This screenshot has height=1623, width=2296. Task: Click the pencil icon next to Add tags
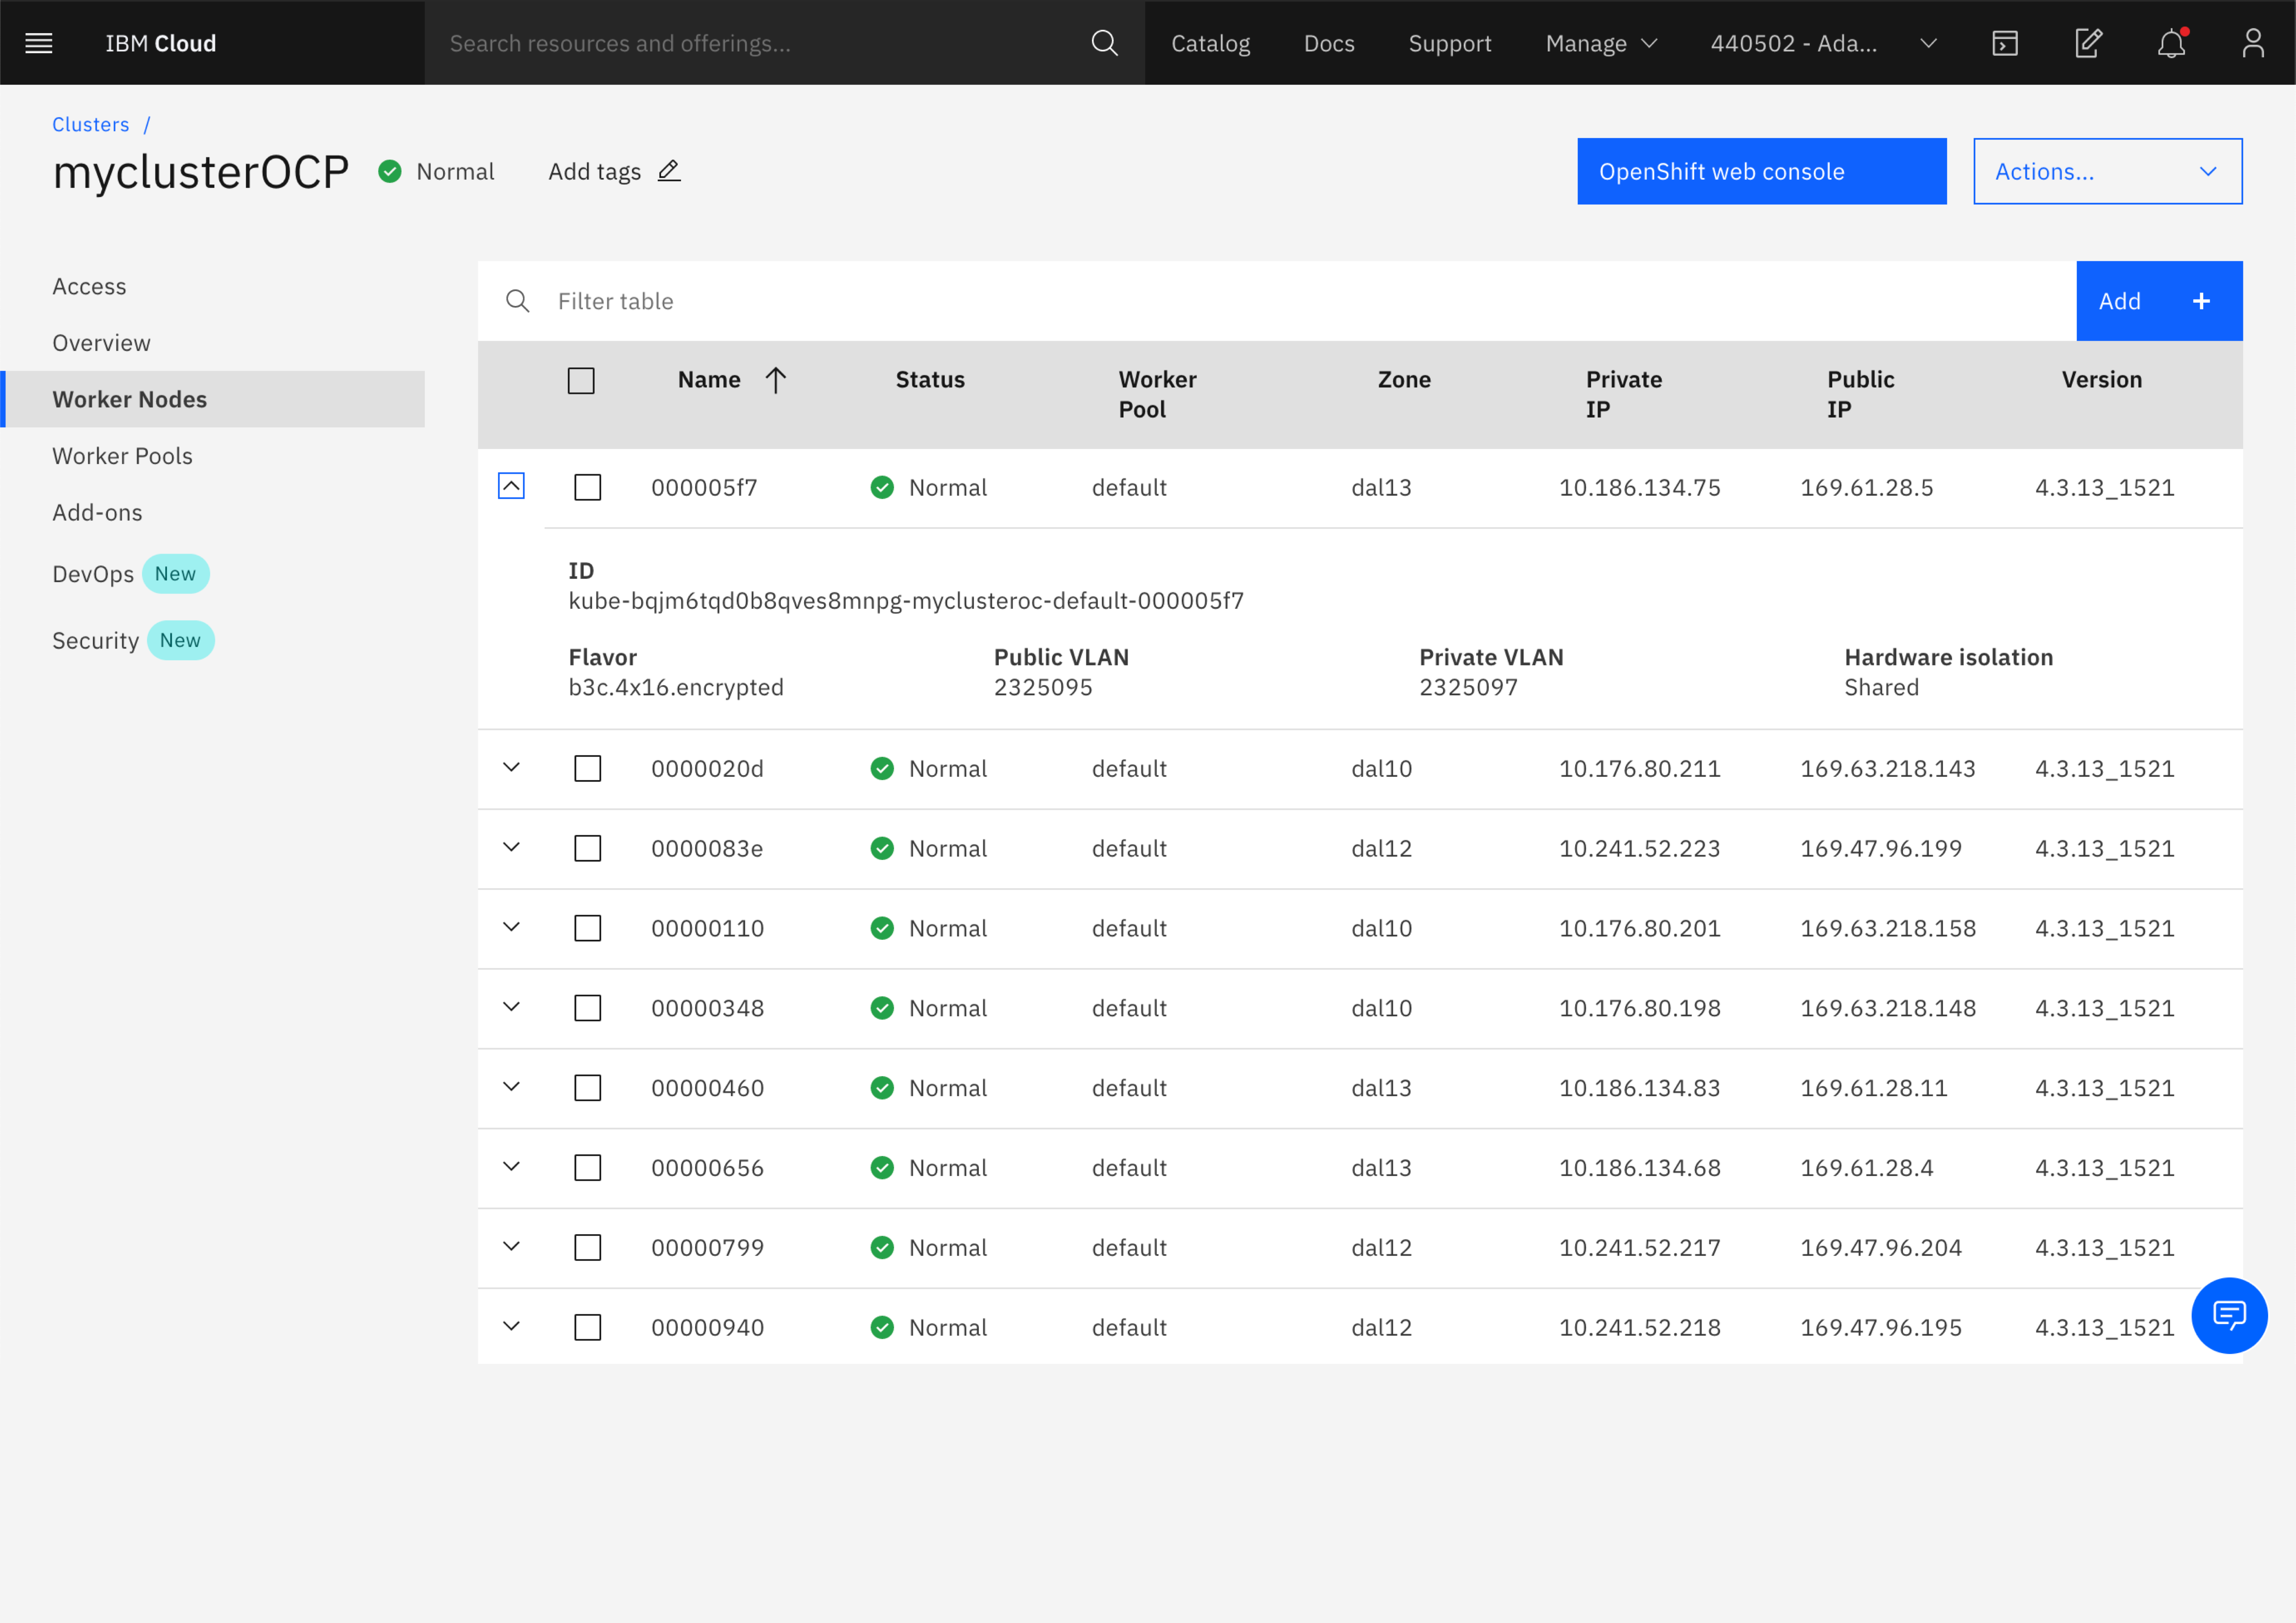click(x=669, y=171)
